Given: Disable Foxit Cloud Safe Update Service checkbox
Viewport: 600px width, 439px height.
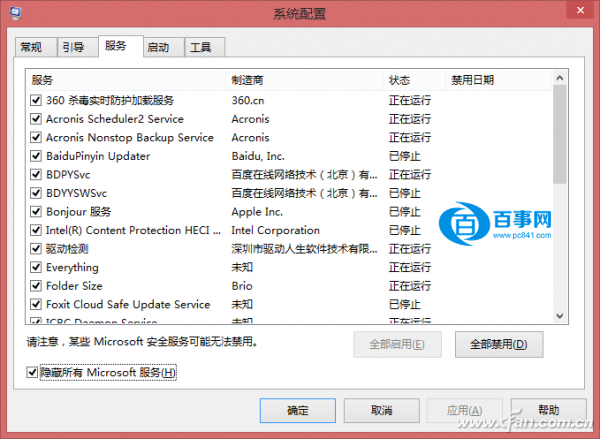Looking at the screenshot, I should coord(36,304).
